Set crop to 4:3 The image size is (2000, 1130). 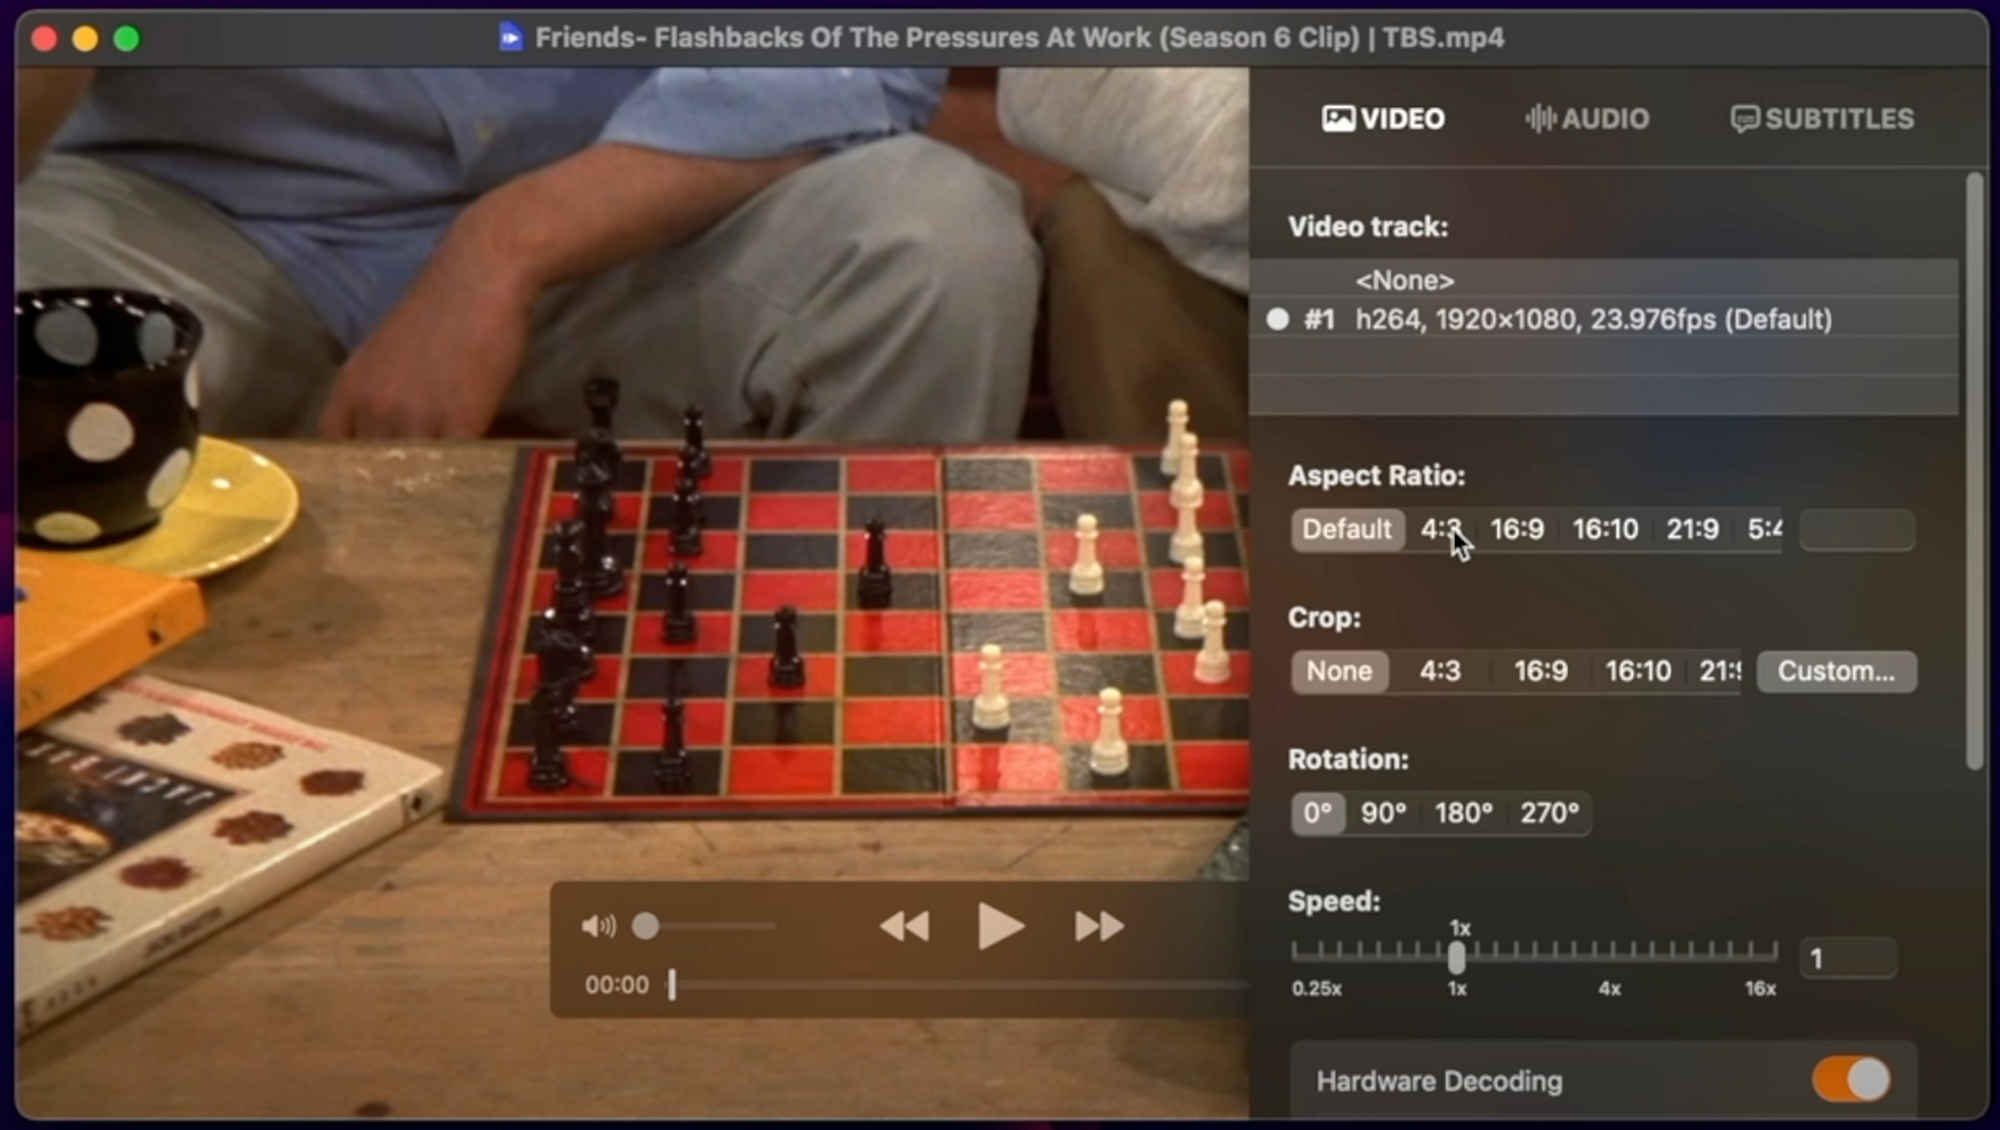[1440, 671]
